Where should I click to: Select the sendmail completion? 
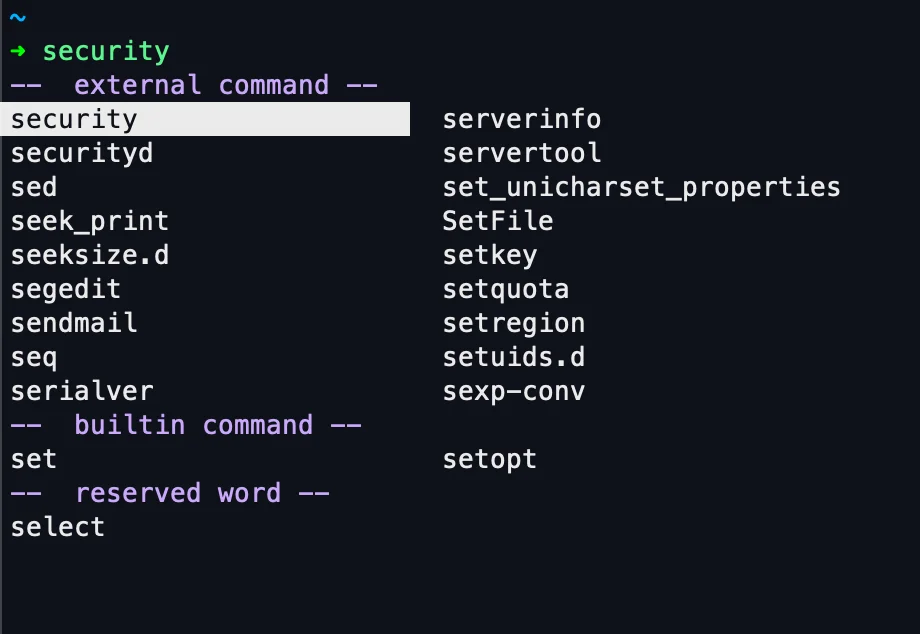point(74,324)
